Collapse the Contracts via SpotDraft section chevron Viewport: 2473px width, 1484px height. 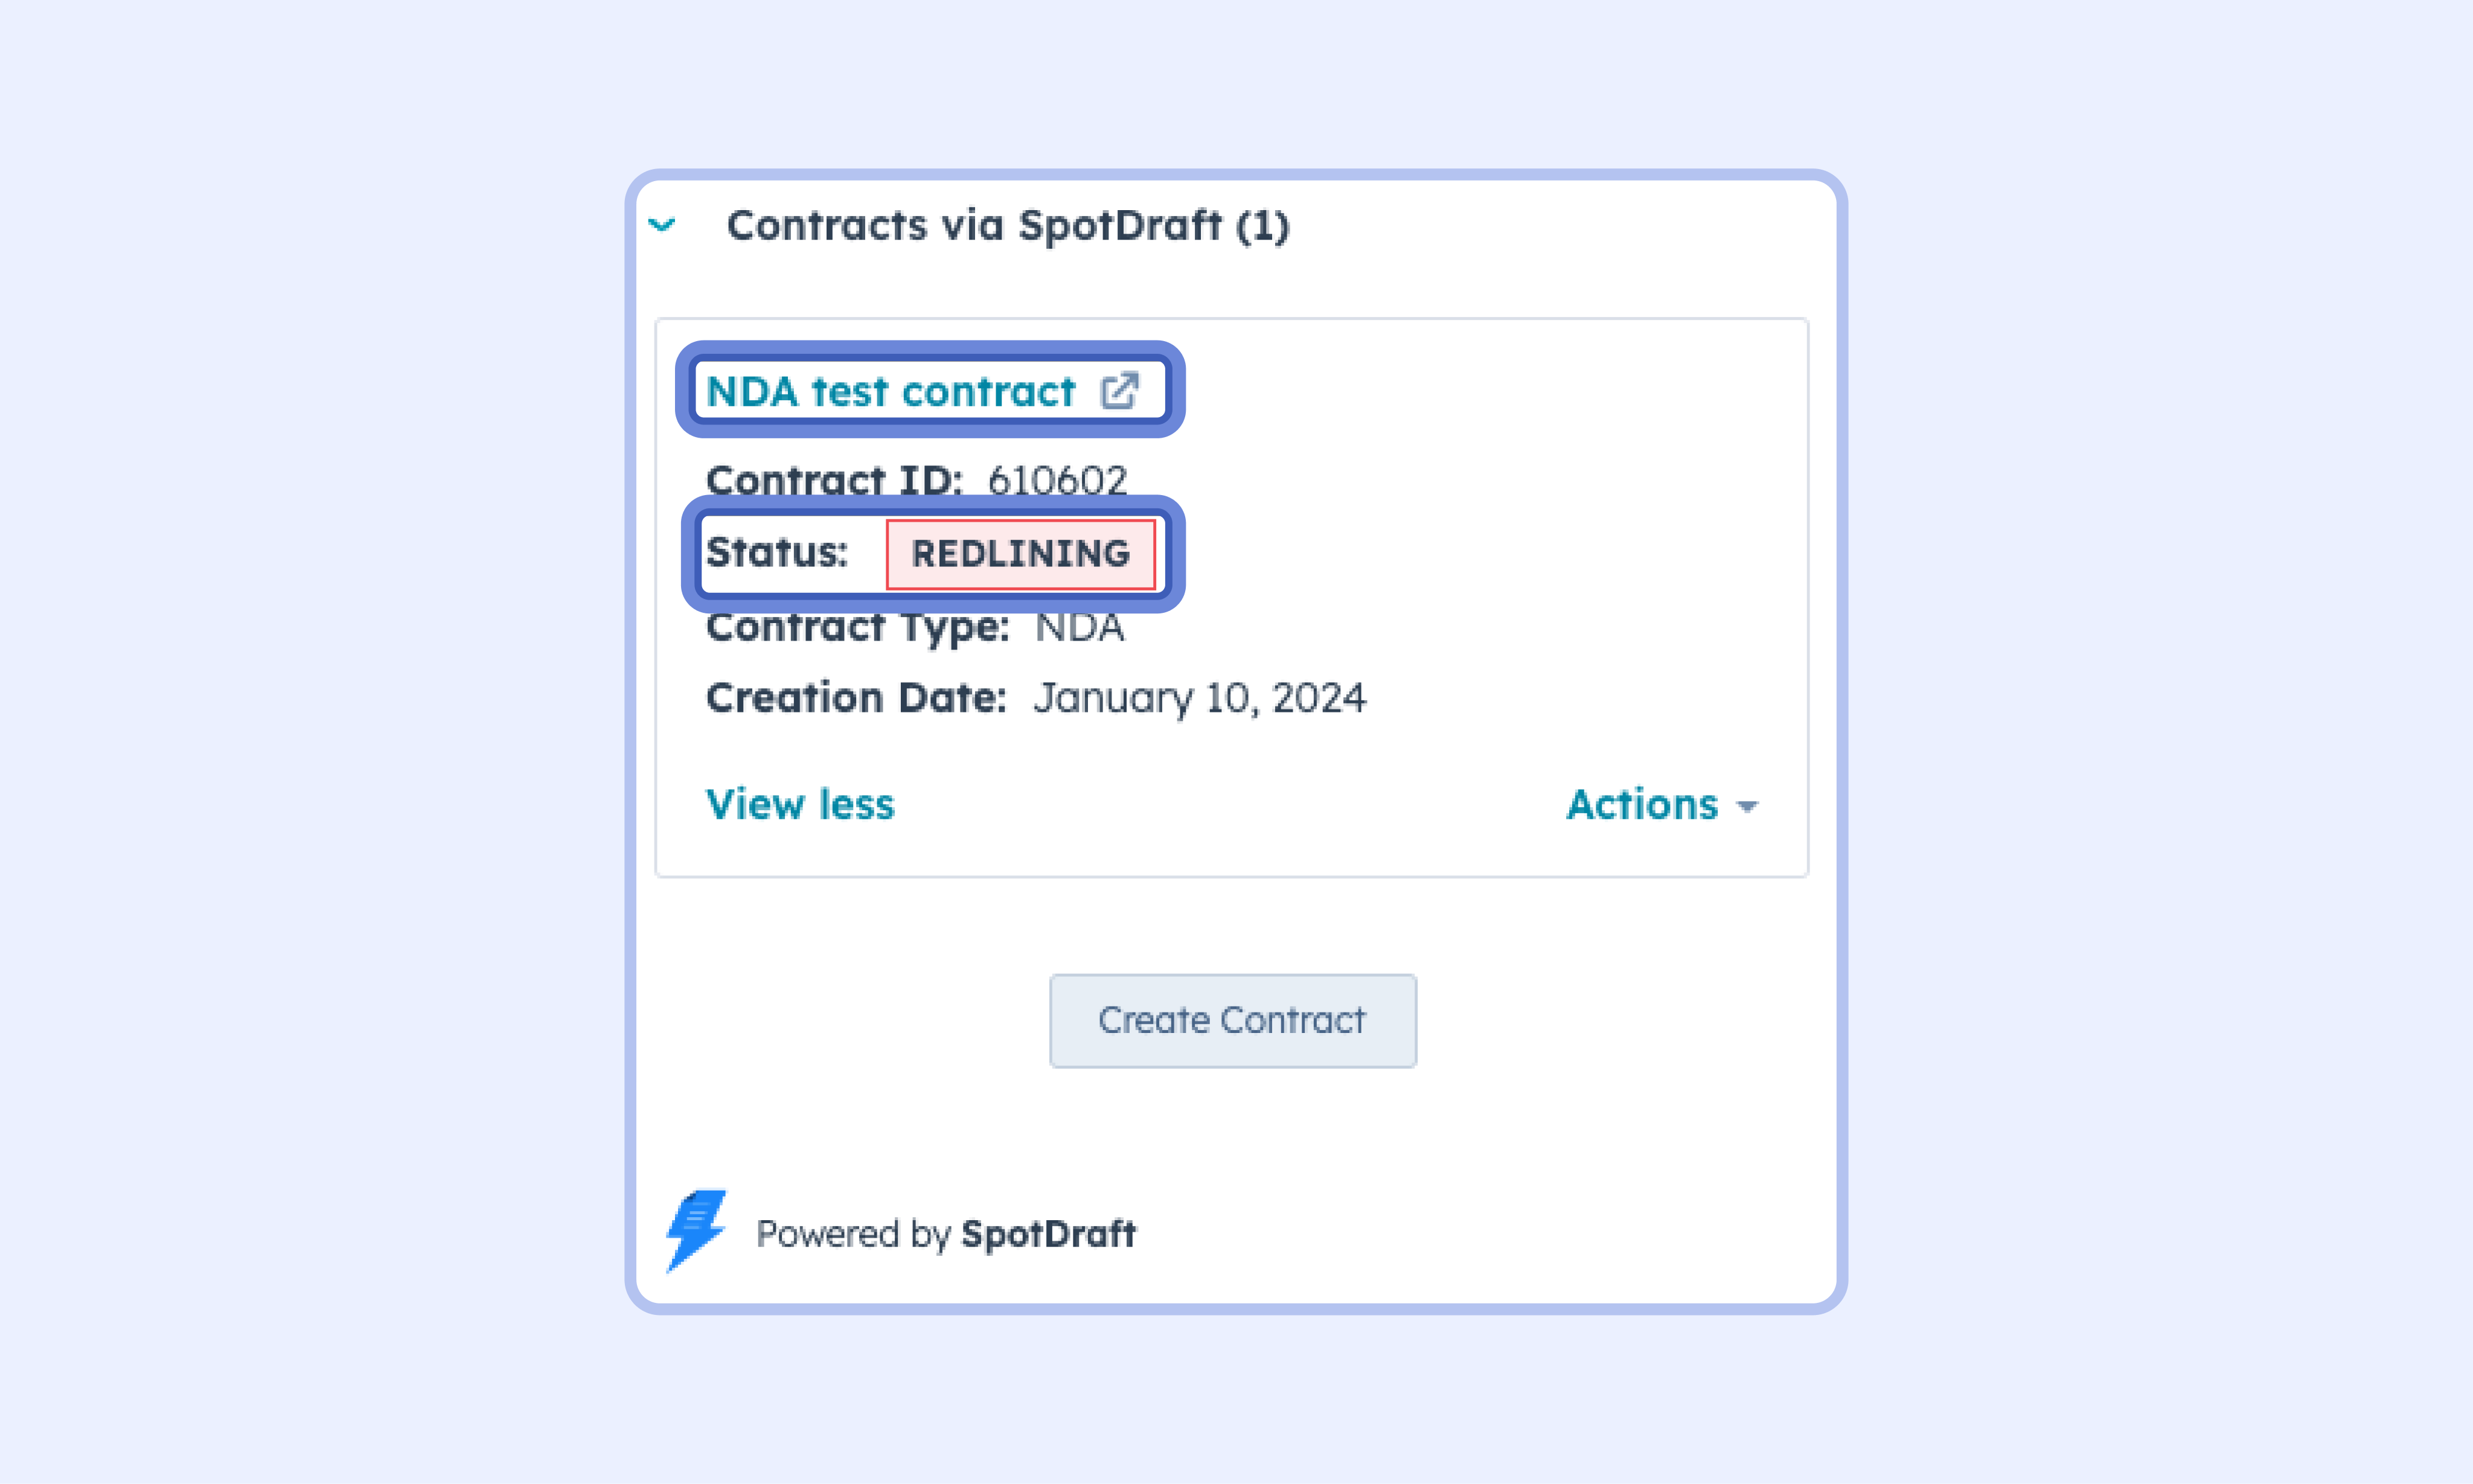pos(662,225)
